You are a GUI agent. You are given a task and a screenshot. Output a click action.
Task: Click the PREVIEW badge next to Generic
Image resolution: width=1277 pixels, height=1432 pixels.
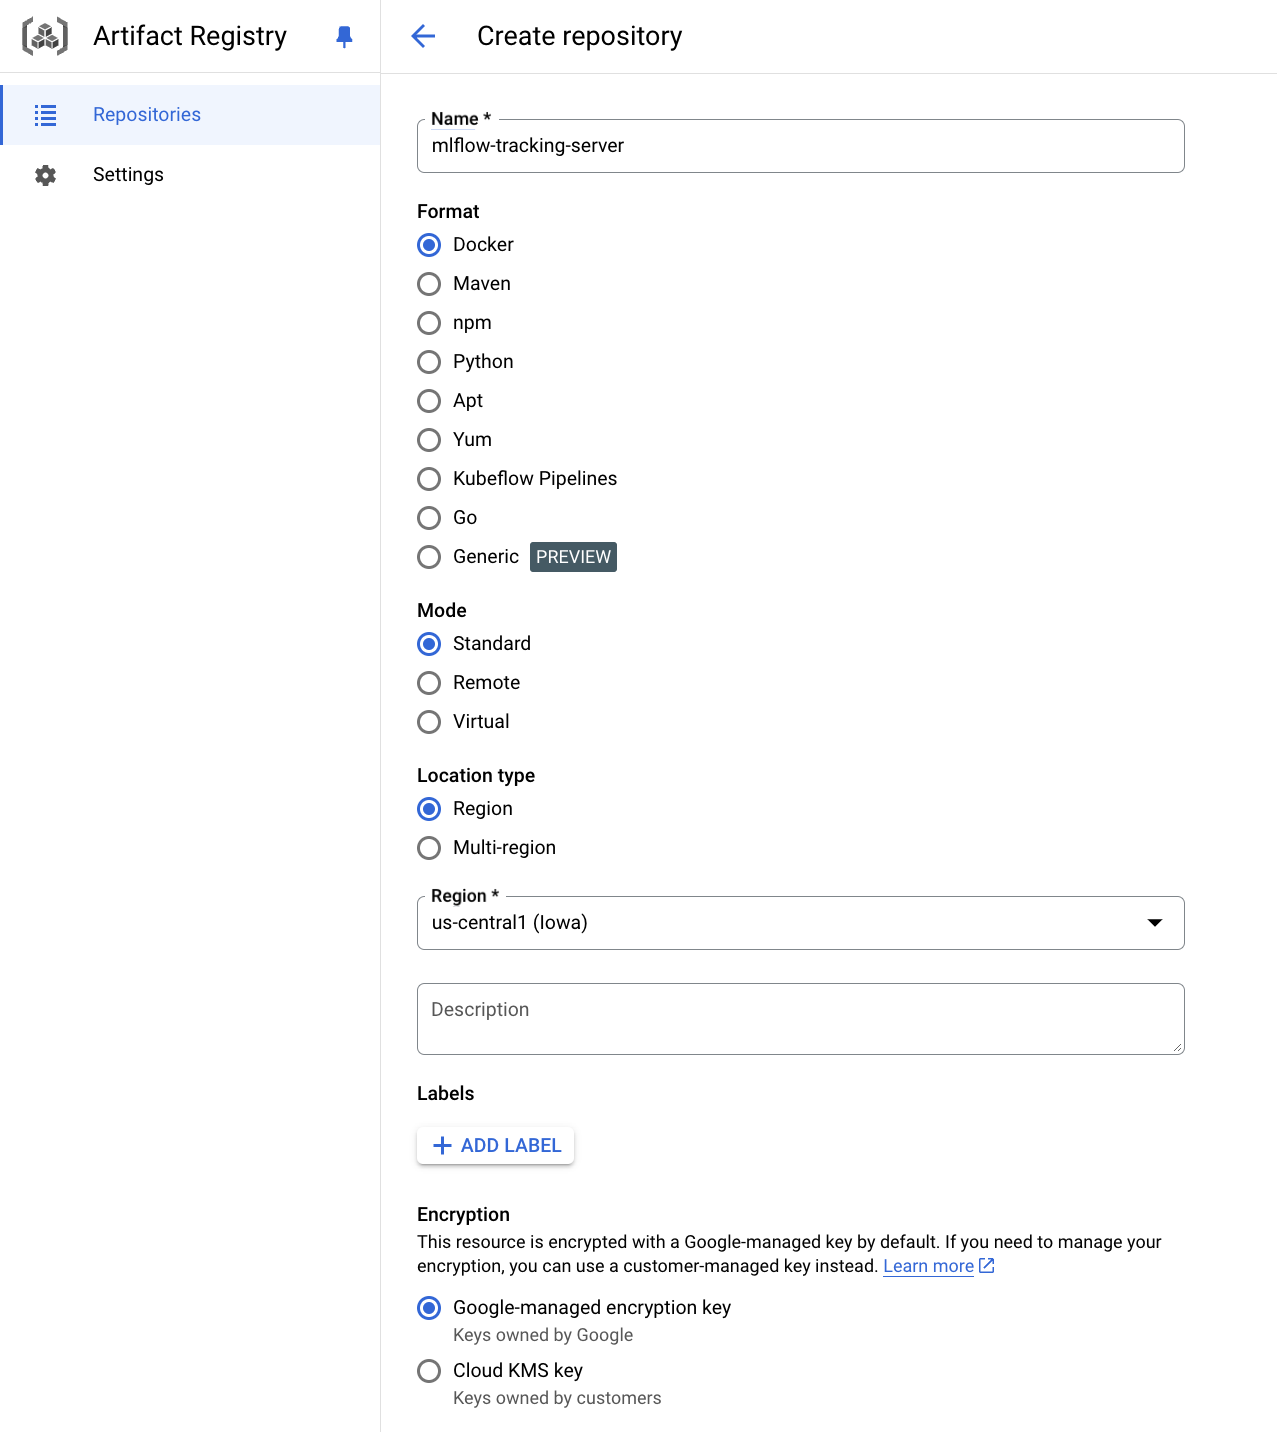(573, 557)
